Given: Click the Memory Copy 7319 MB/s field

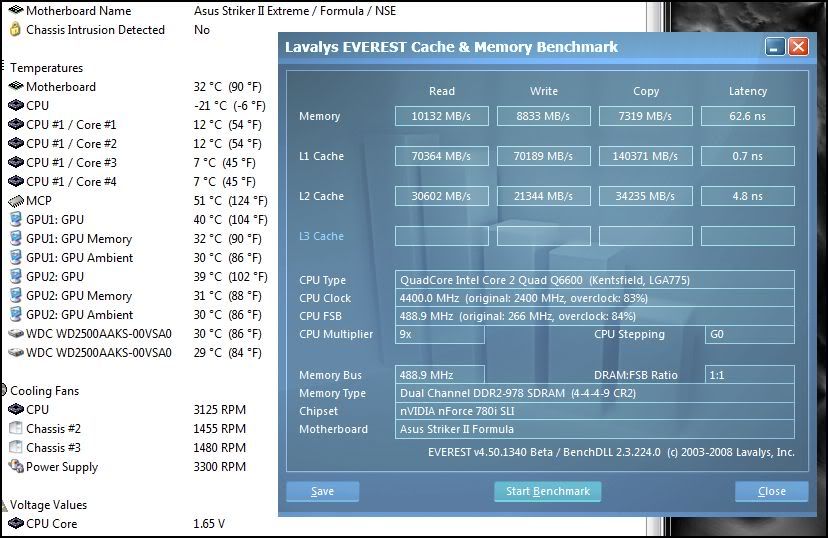Looking at the screenshot, I should click(x=645, y=116).
